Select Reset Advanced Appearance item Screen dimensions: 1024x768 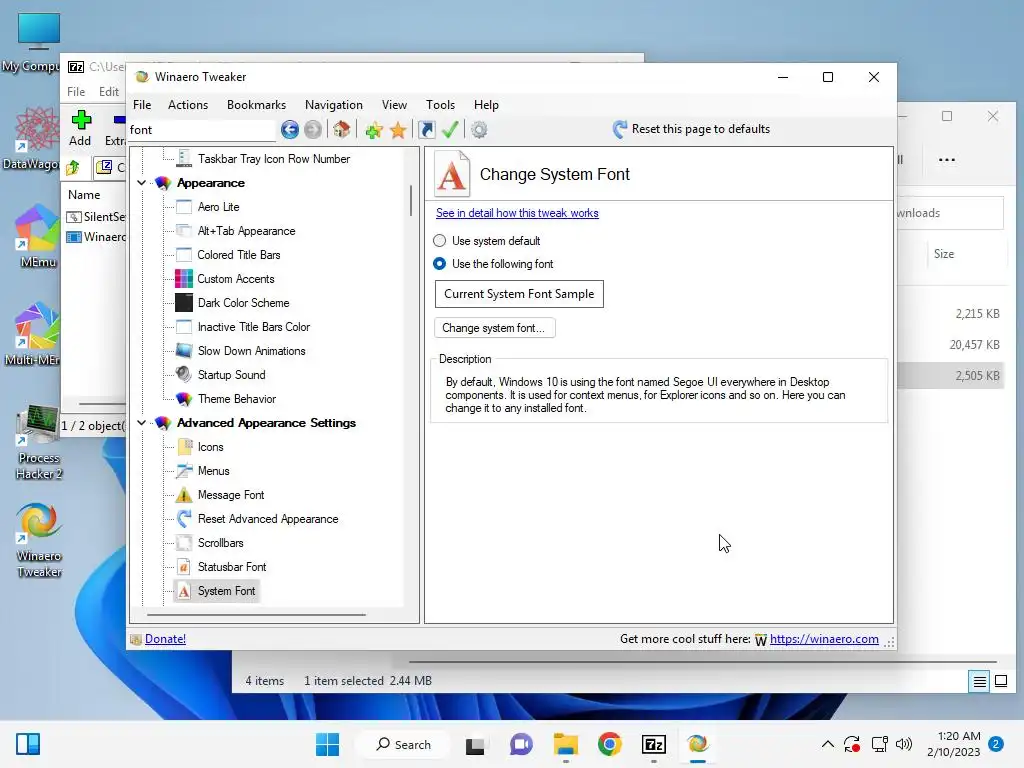point(268,519)
